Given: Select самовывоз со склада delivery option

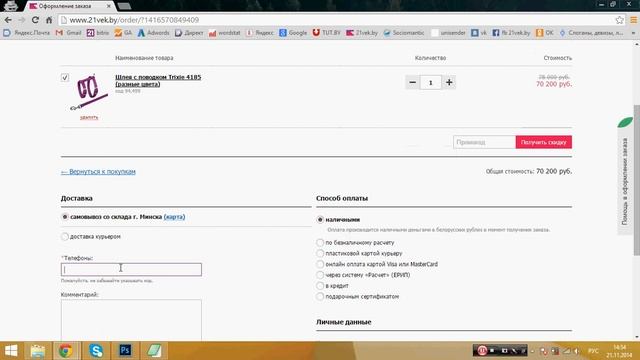Looking at the screenshot, I should coord(64,217).
